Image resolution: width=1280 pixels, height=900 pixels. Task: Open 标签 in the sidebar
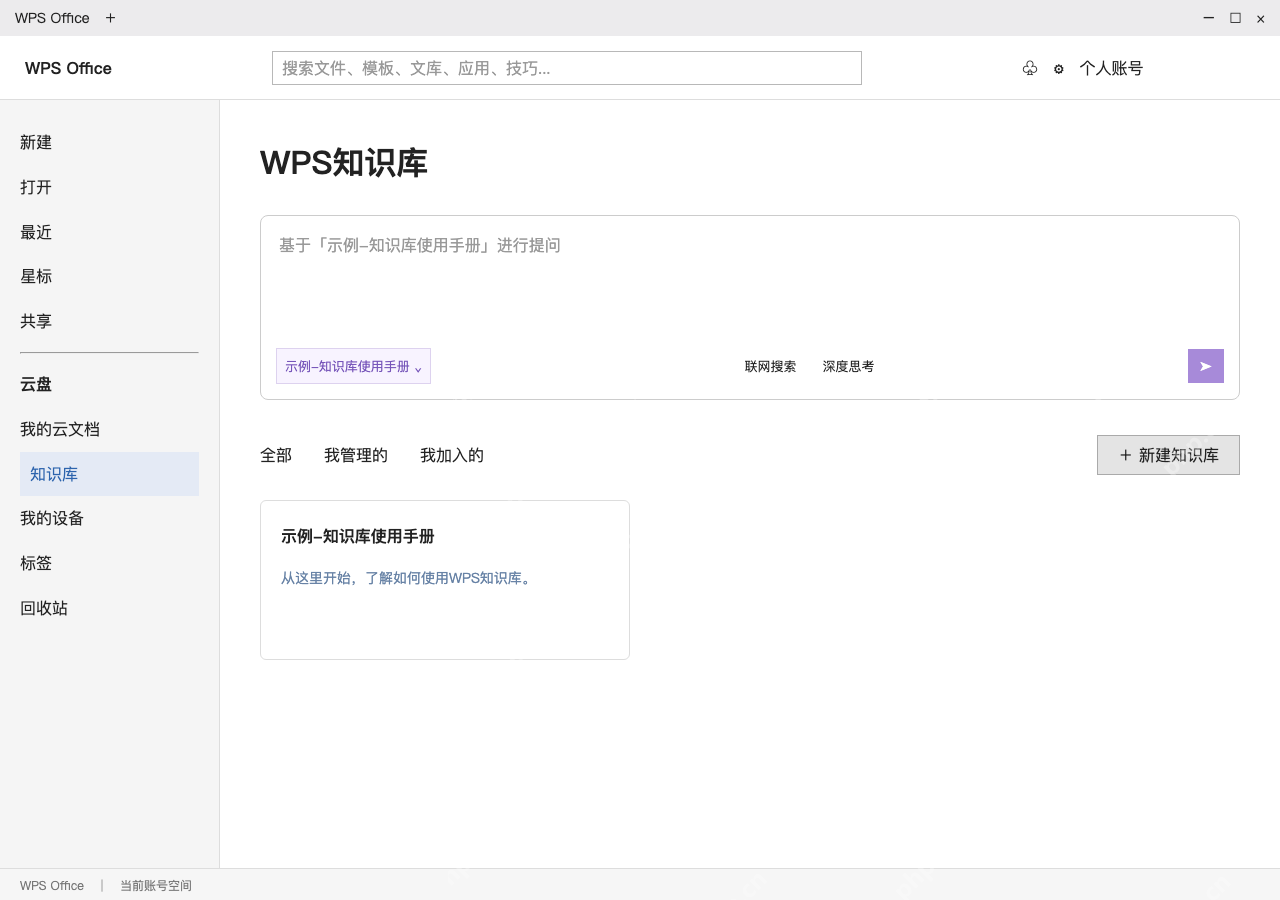pos(36,563)
